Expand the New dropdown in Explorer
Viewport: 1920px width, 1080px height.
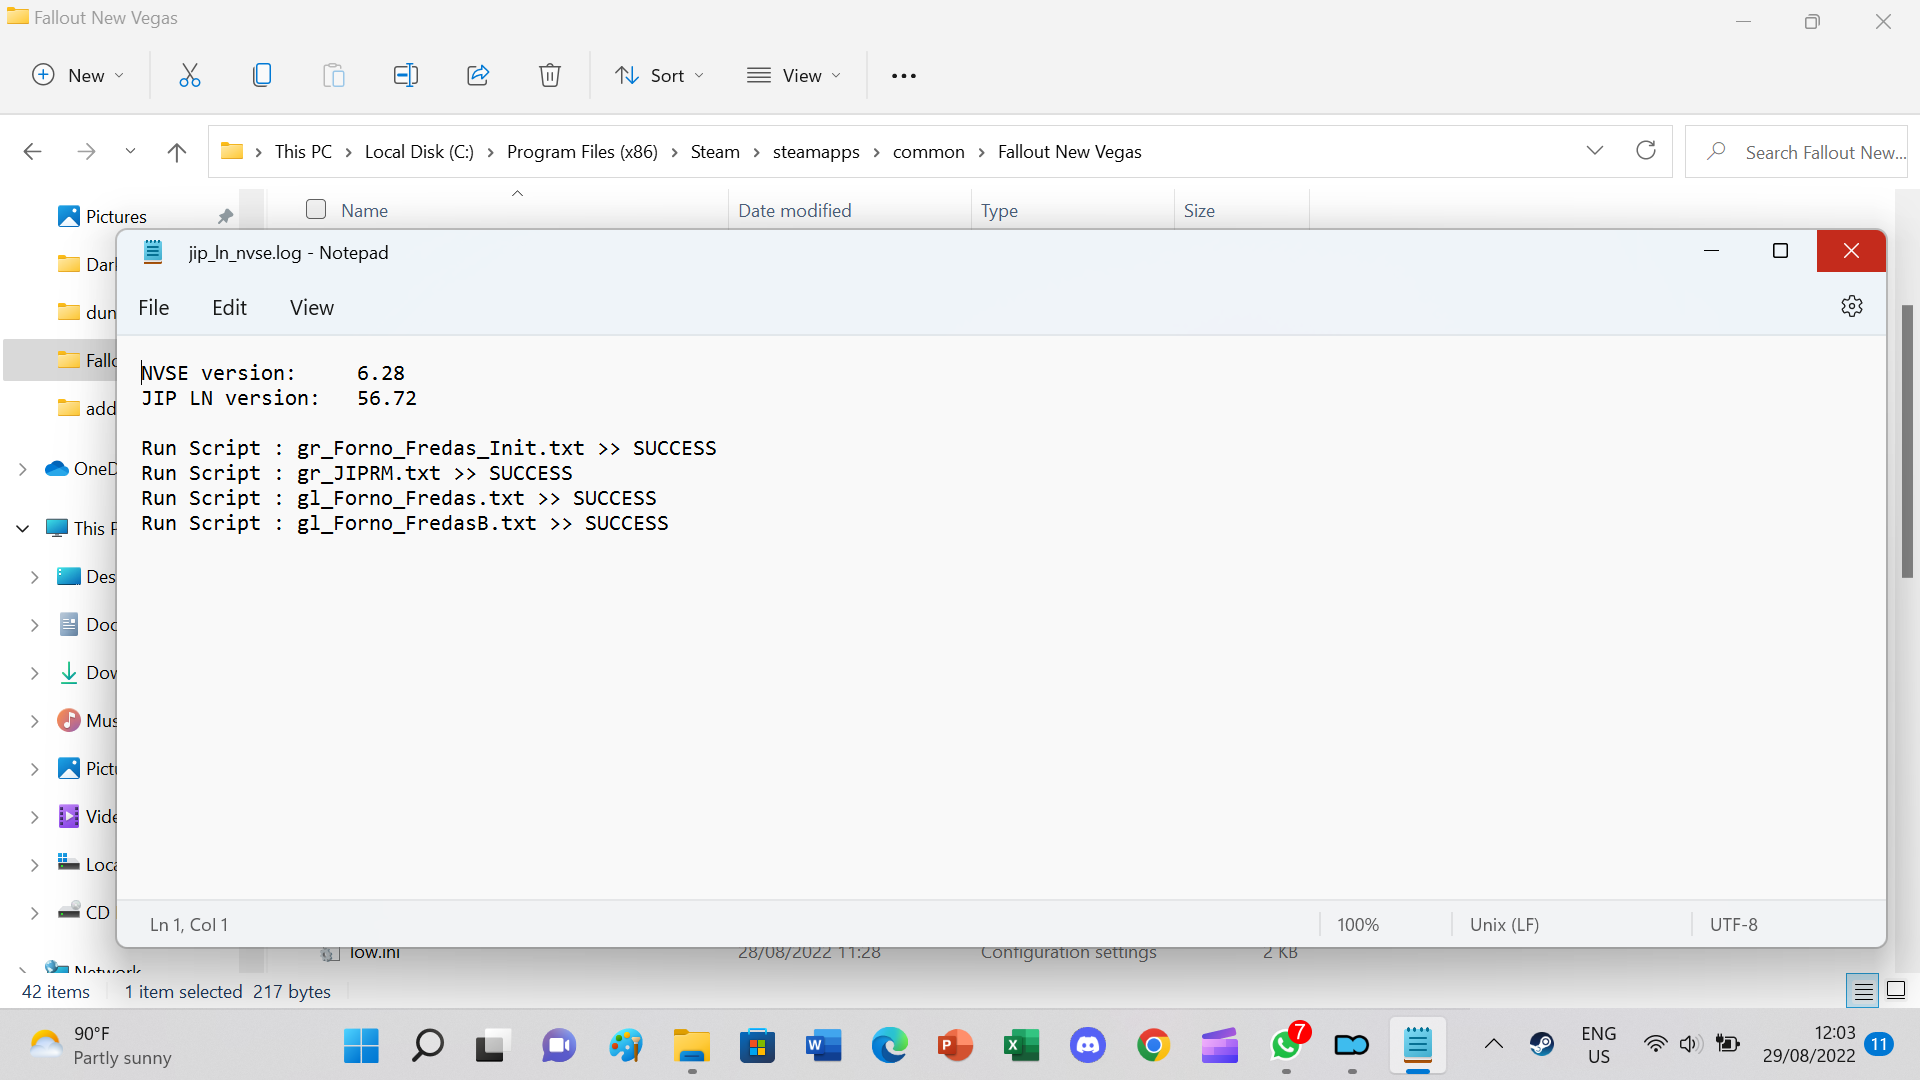[x=78, y=75]
